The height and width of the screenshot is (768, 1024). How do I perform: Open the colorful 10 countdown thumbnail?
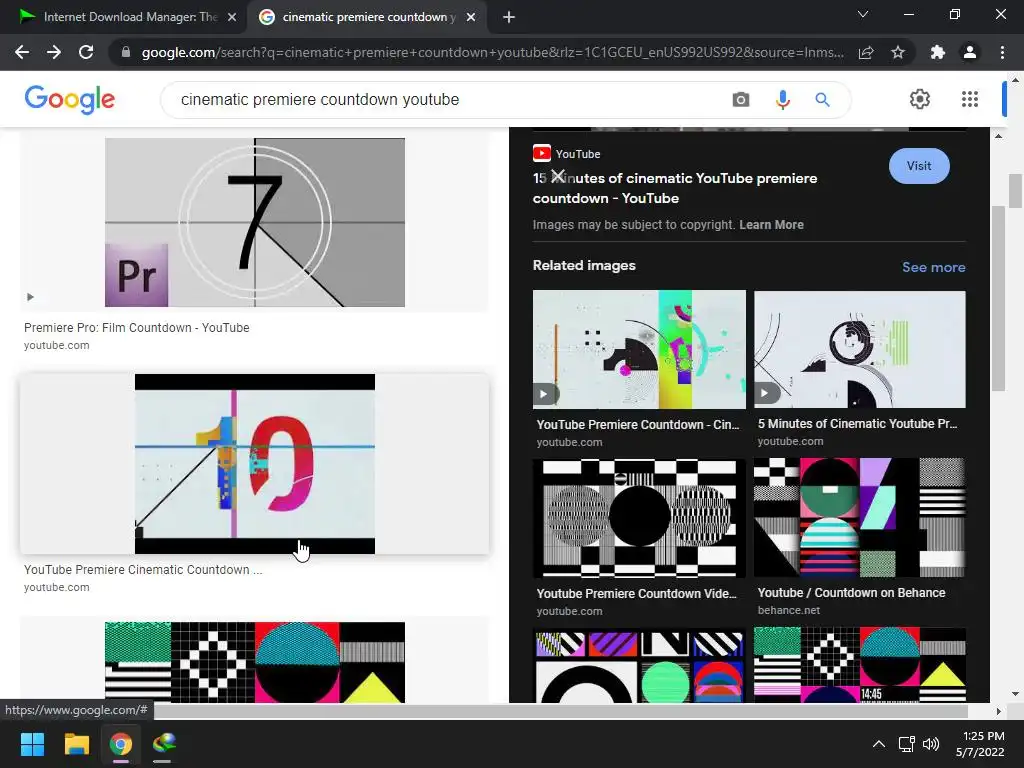pos(255,464)
